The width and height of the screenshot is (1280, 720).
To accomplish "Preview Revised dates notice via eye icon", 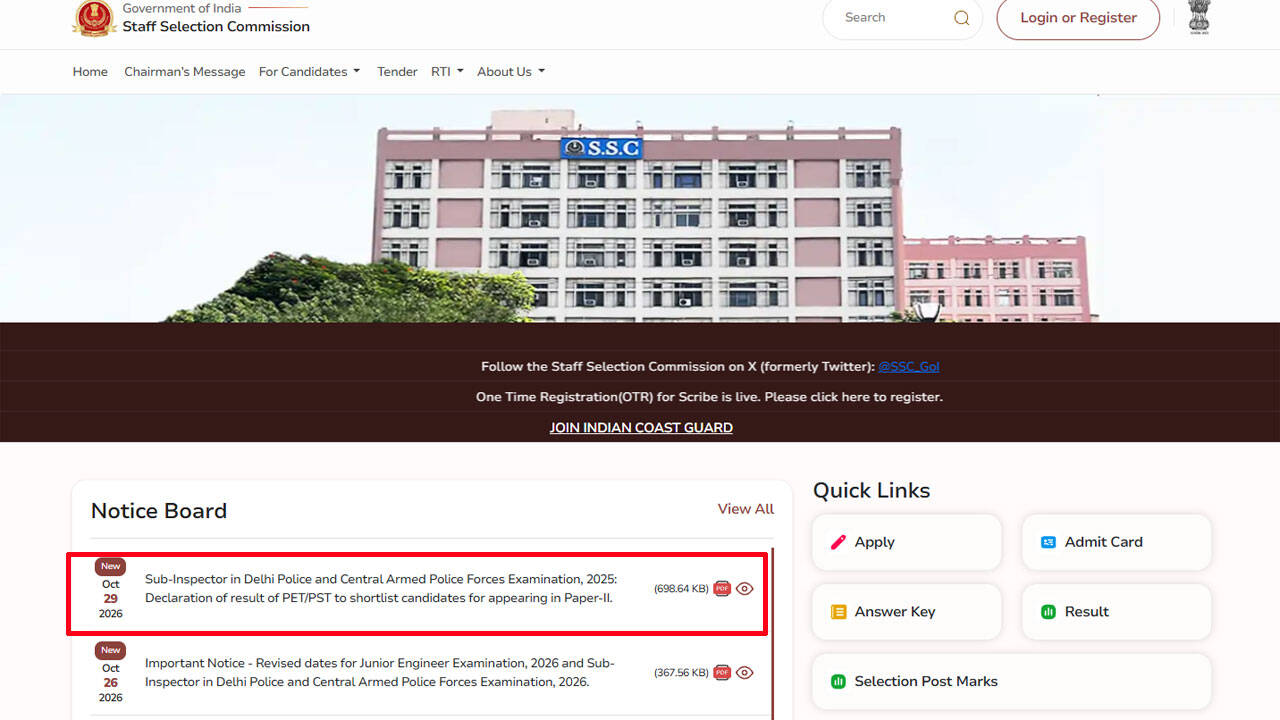I will point(745,673).
